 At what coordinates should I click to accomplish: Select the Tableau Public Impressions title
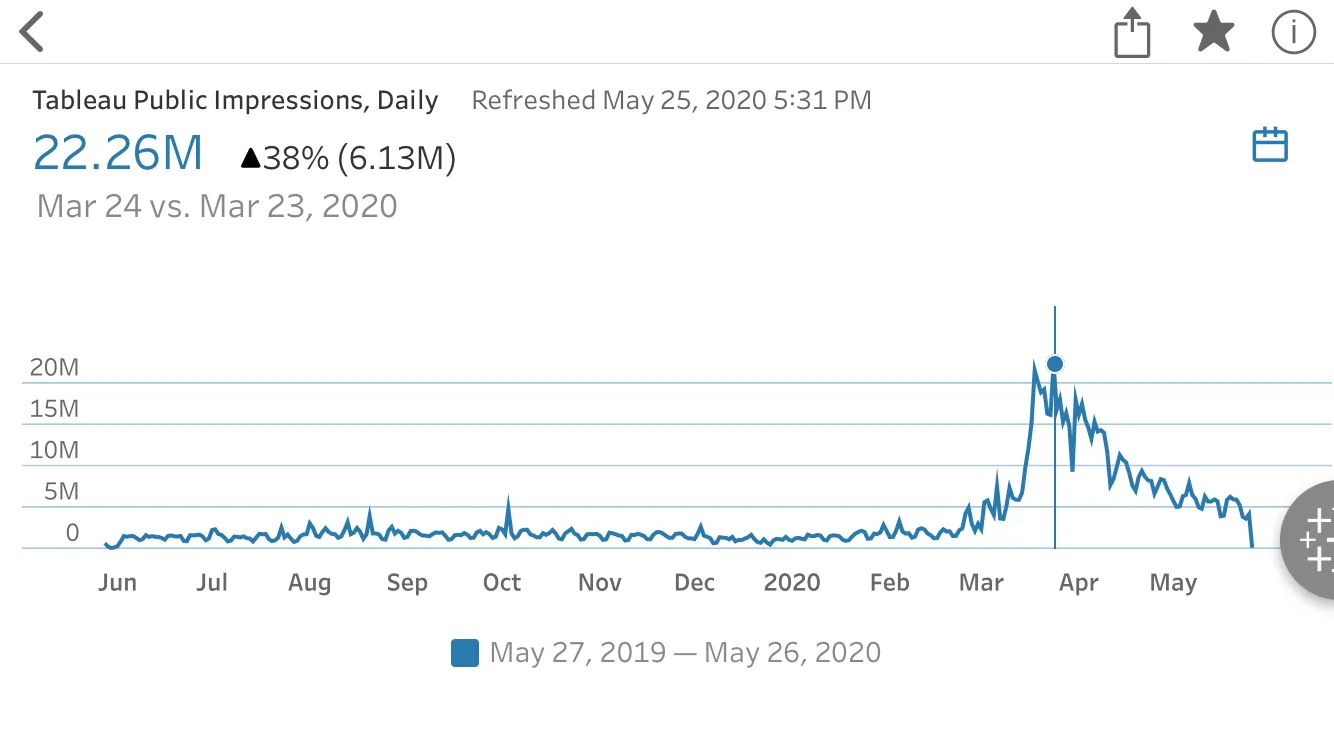(x=235, y=100)
